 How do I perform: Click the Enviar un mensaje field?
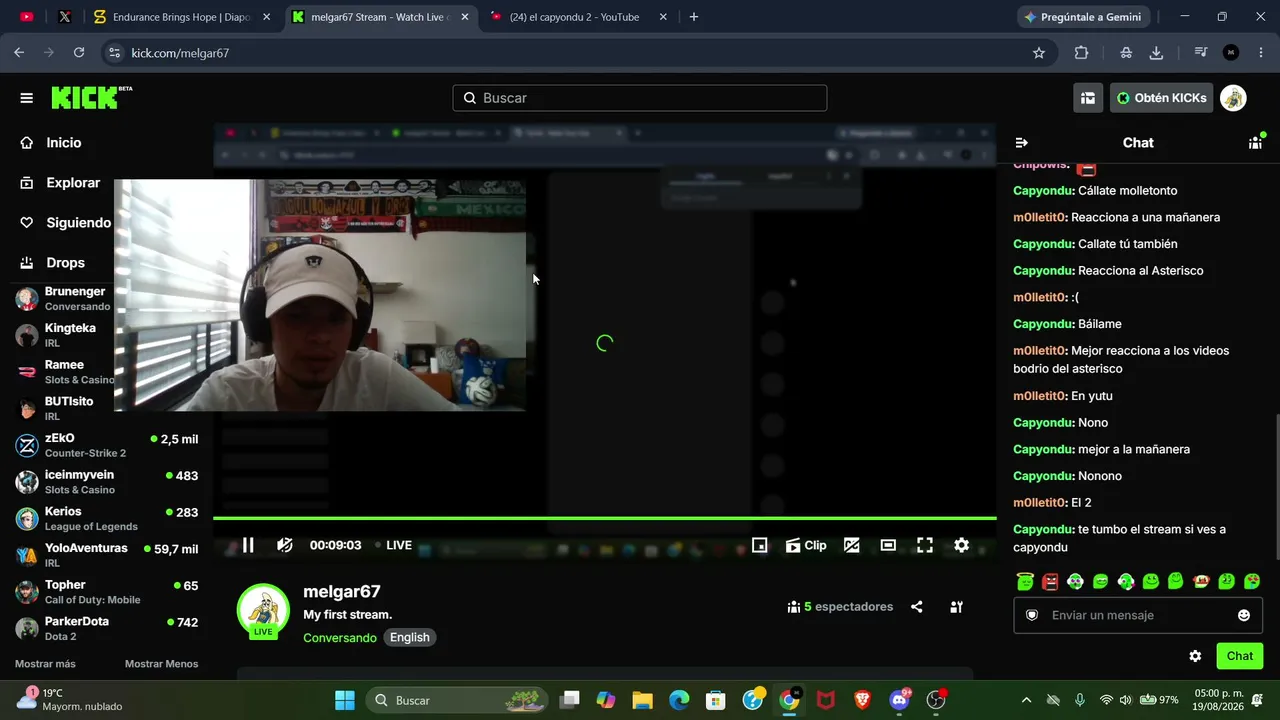point(1138,615)
